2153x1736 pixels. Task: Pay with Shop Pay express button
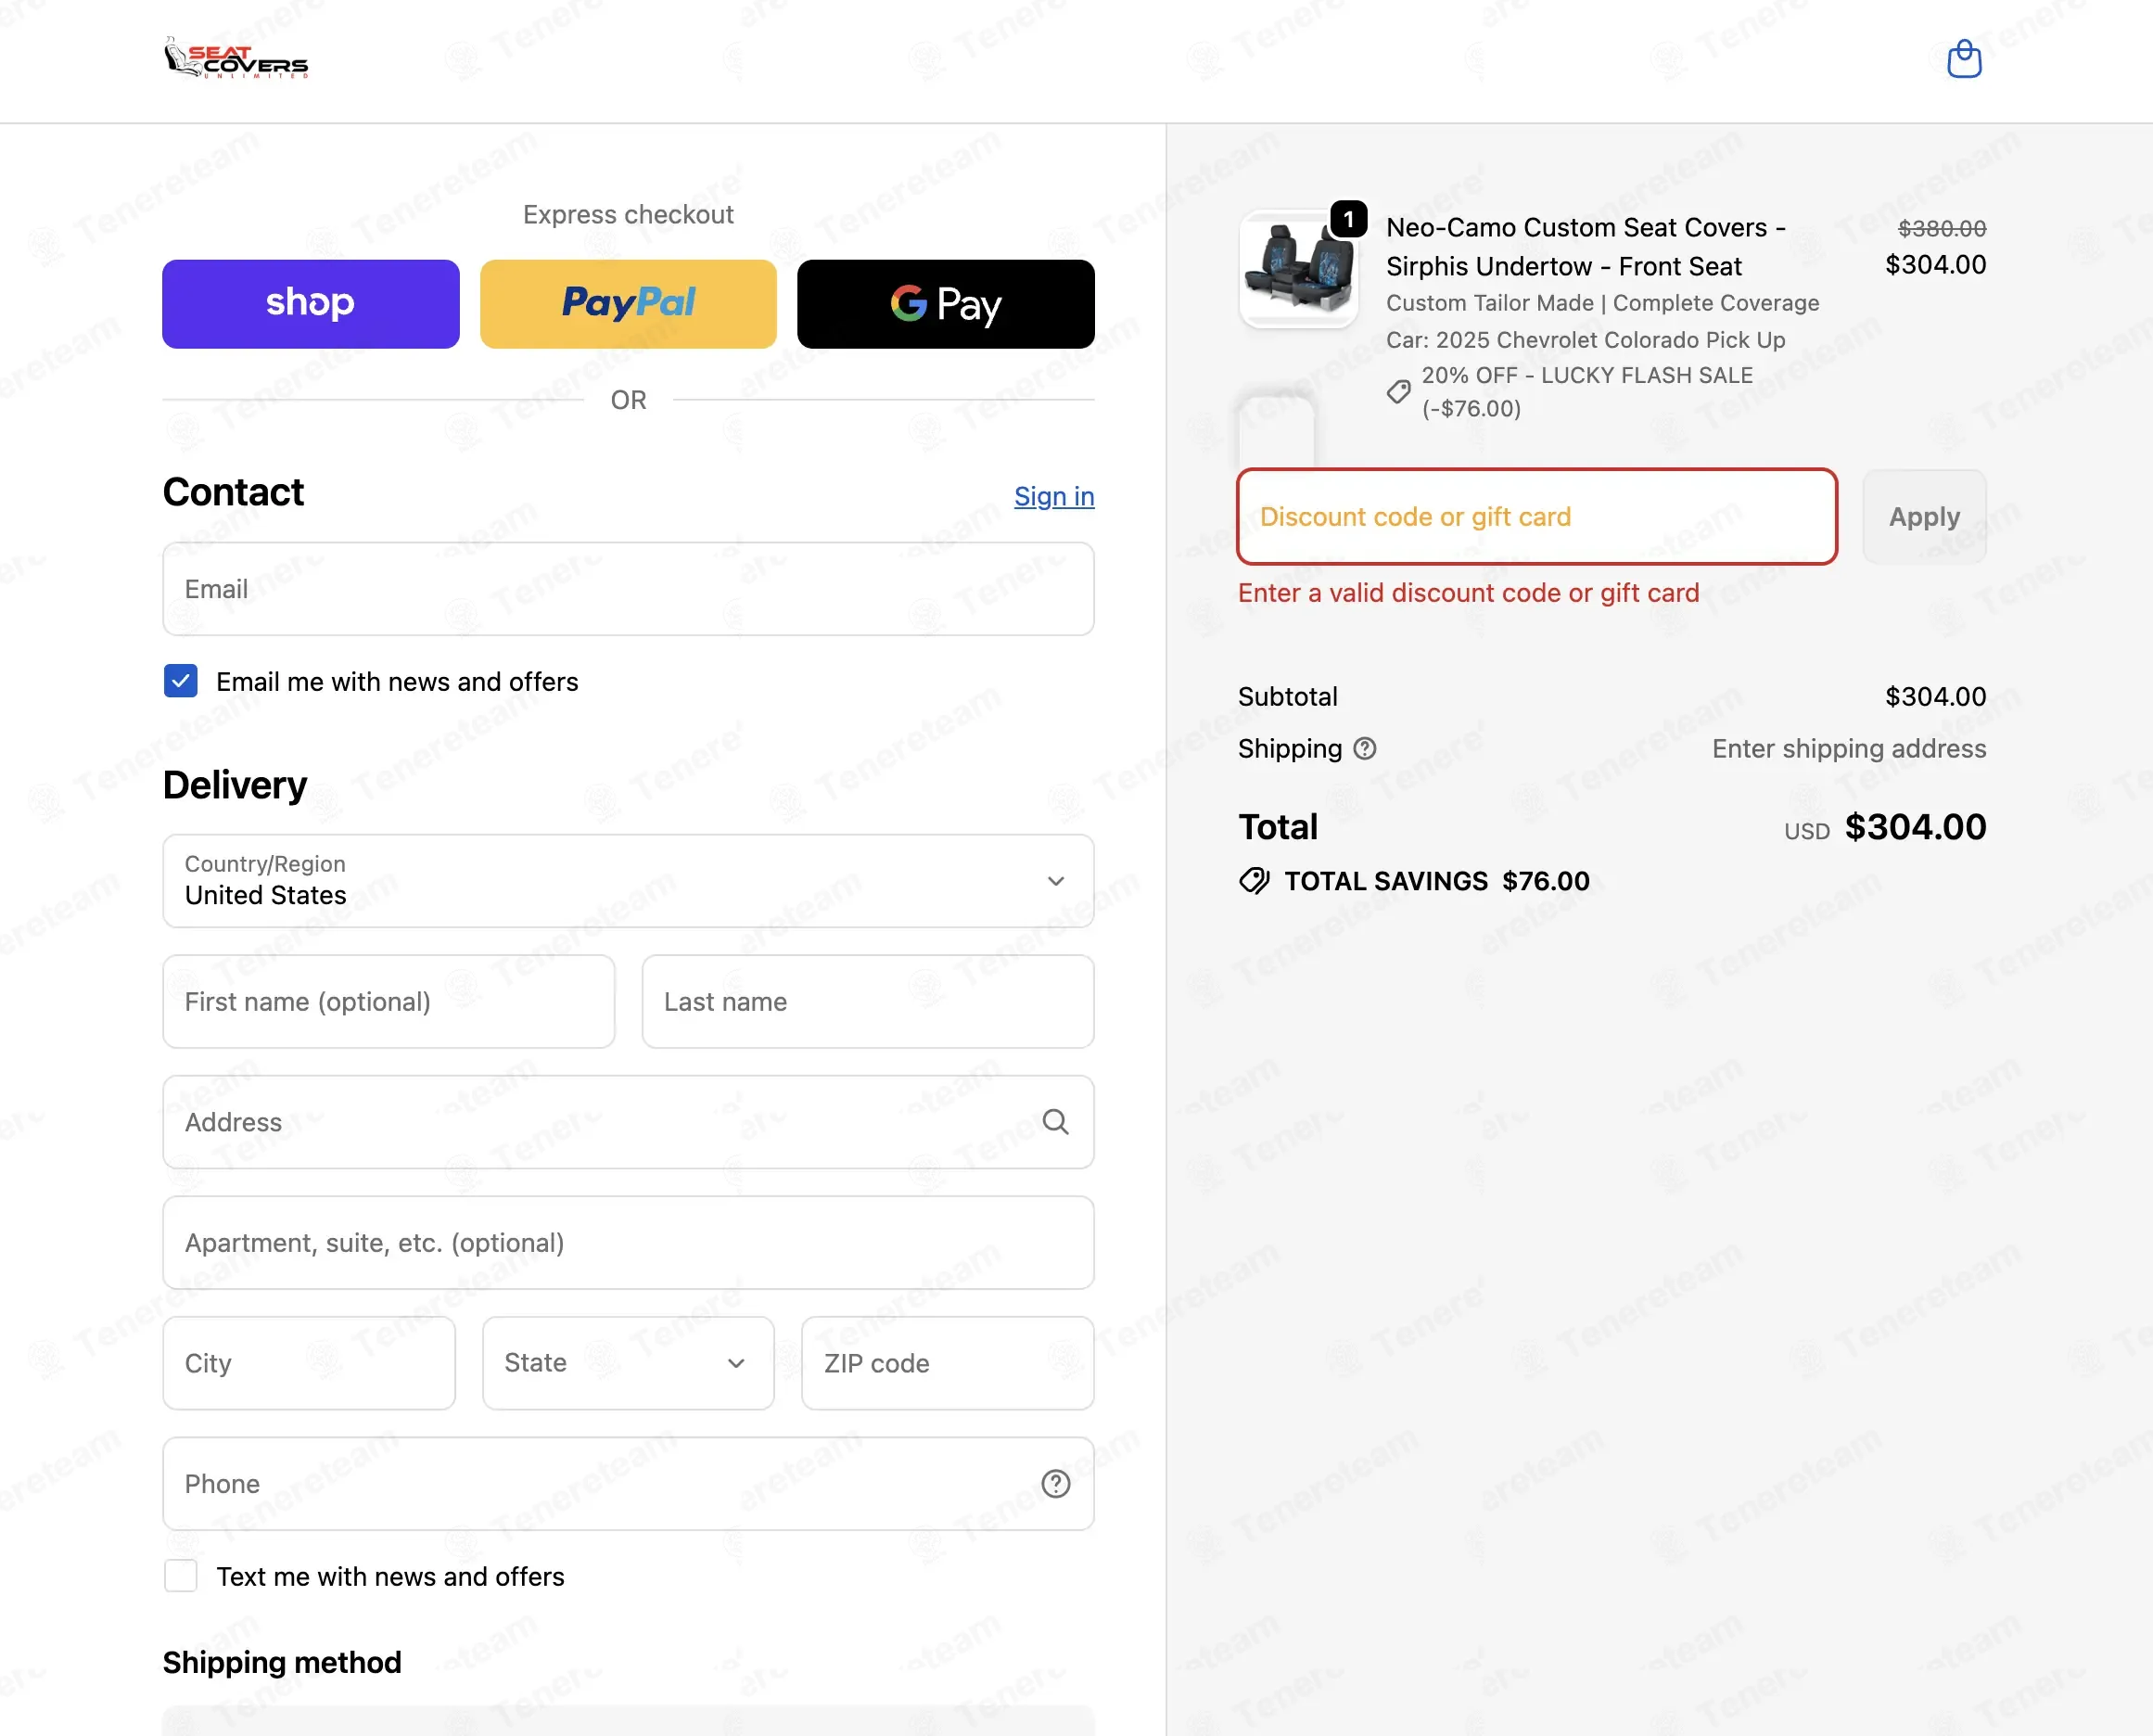click(311, 304)
